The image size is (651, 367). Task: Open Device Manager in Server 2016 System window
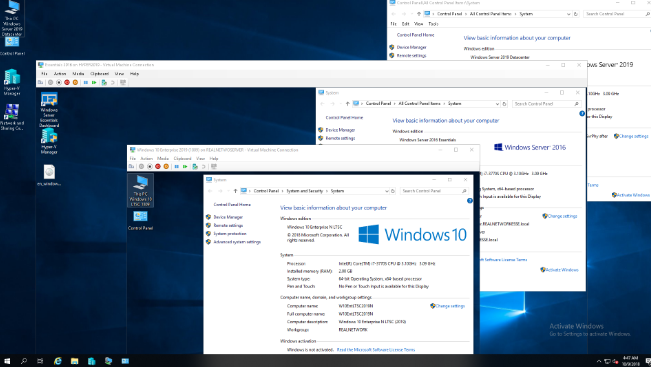(340, 130)
